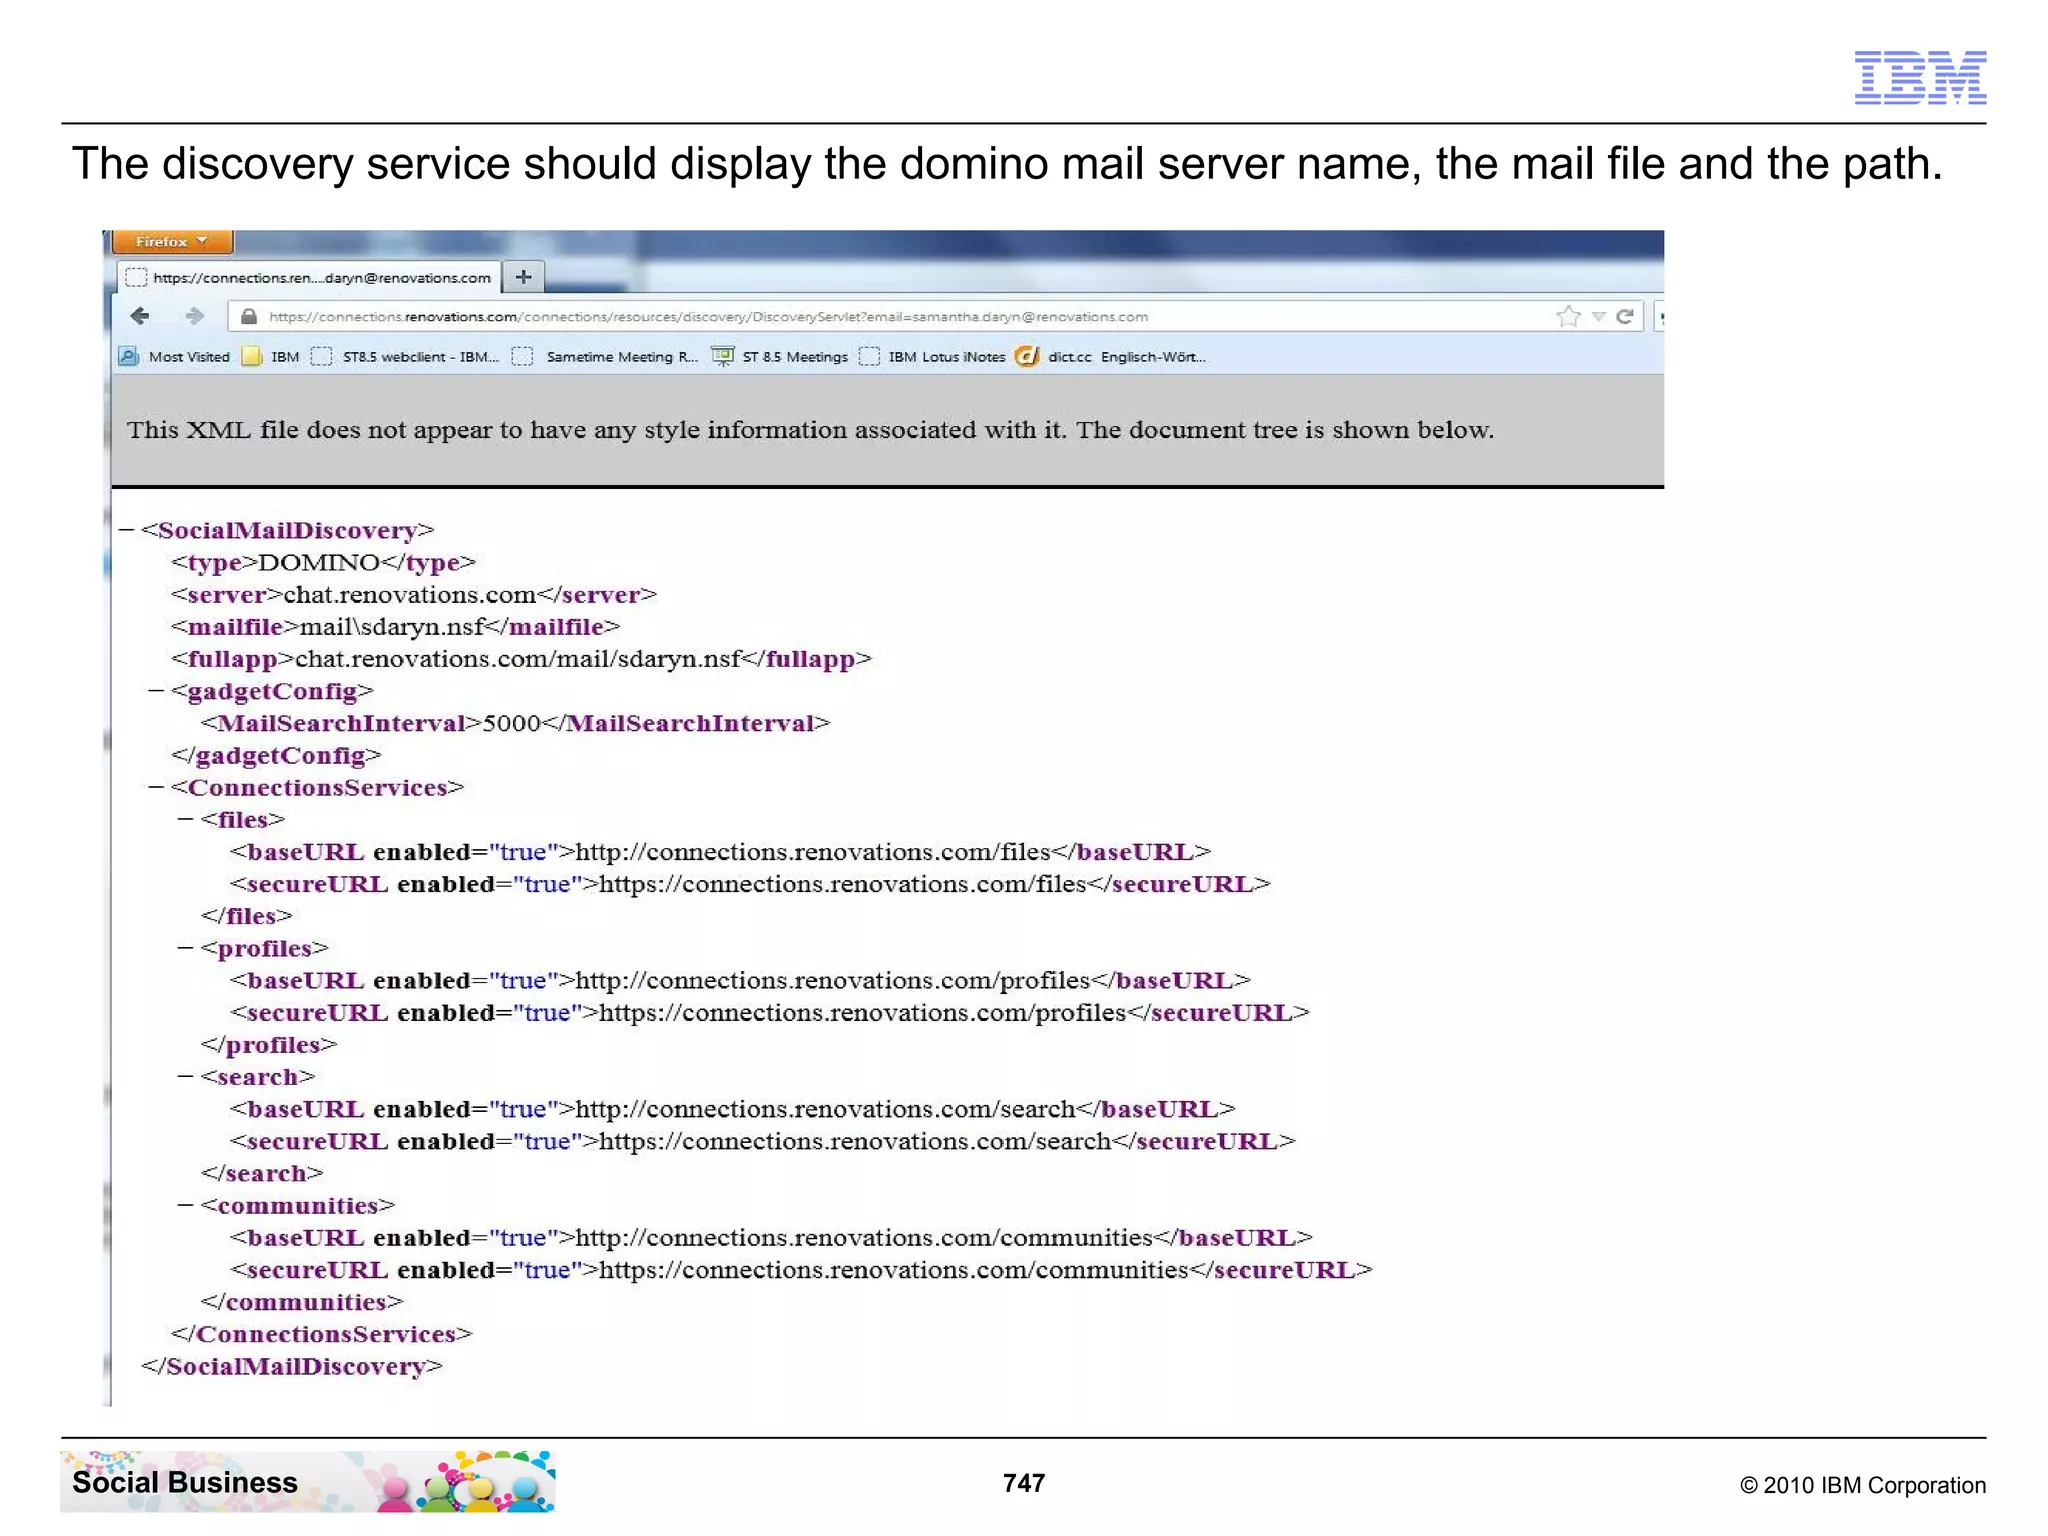Click files secureURL https://connections.renovations.com/files
Viewport: 2048px width, 1536px height.
point(750,884)
